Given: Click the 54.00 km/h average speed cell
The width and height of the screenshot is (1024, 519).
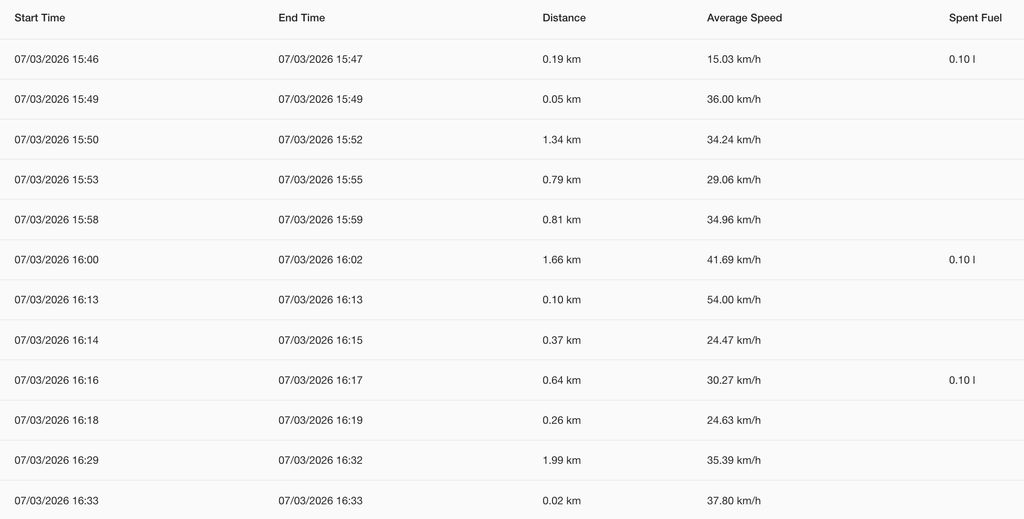Looking at the screenshot, I should pos(733,300).
